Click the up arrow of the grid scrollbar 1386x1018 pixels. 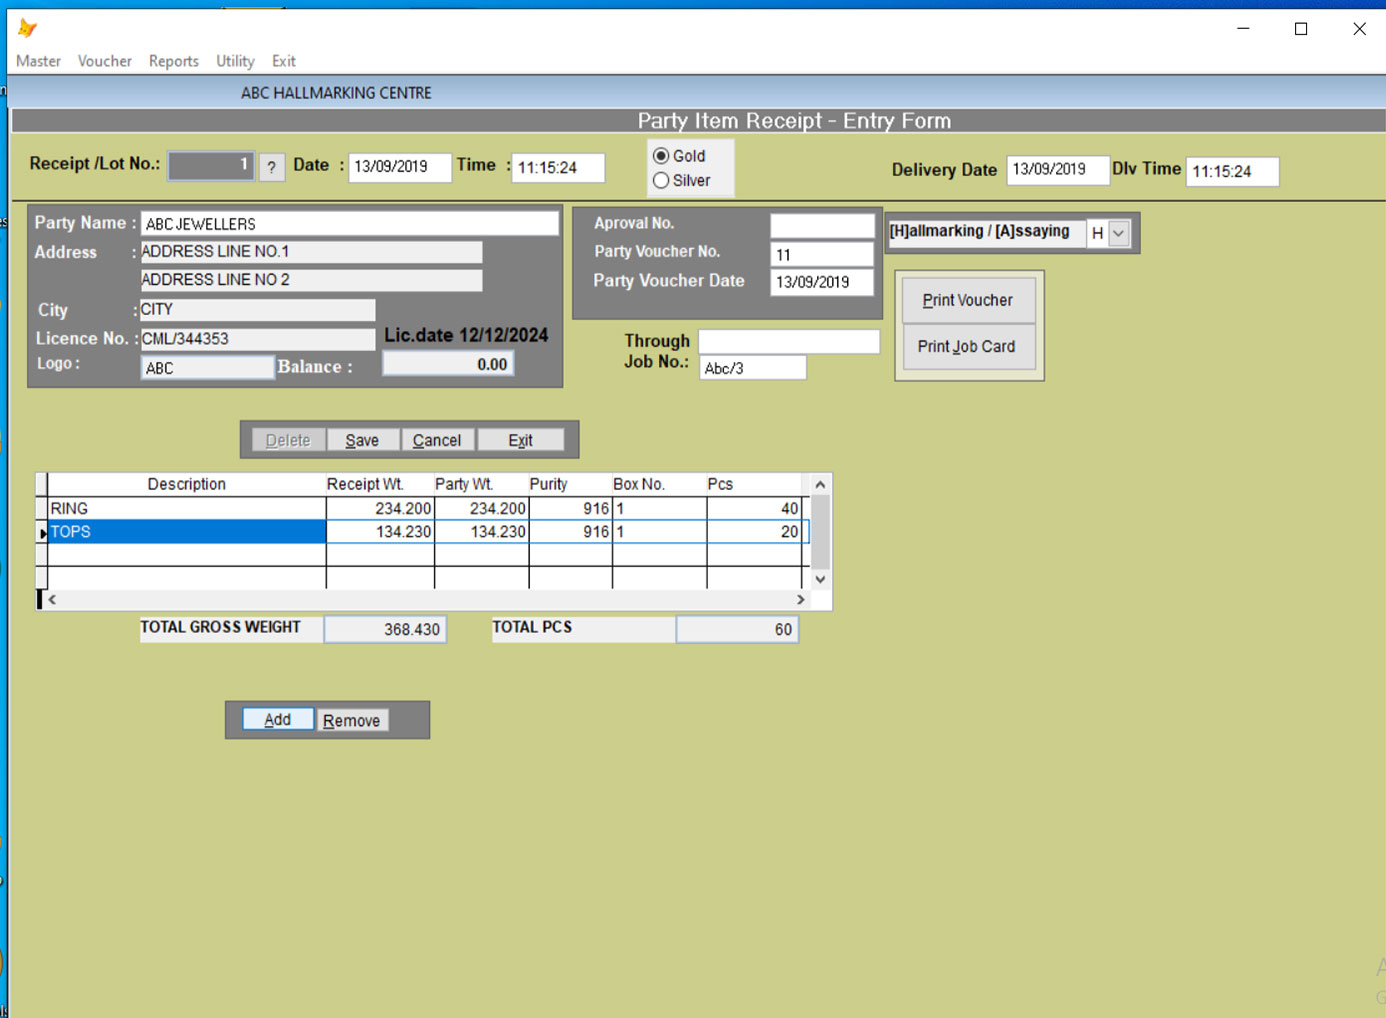pyautogui.click(x=819, y=483)
